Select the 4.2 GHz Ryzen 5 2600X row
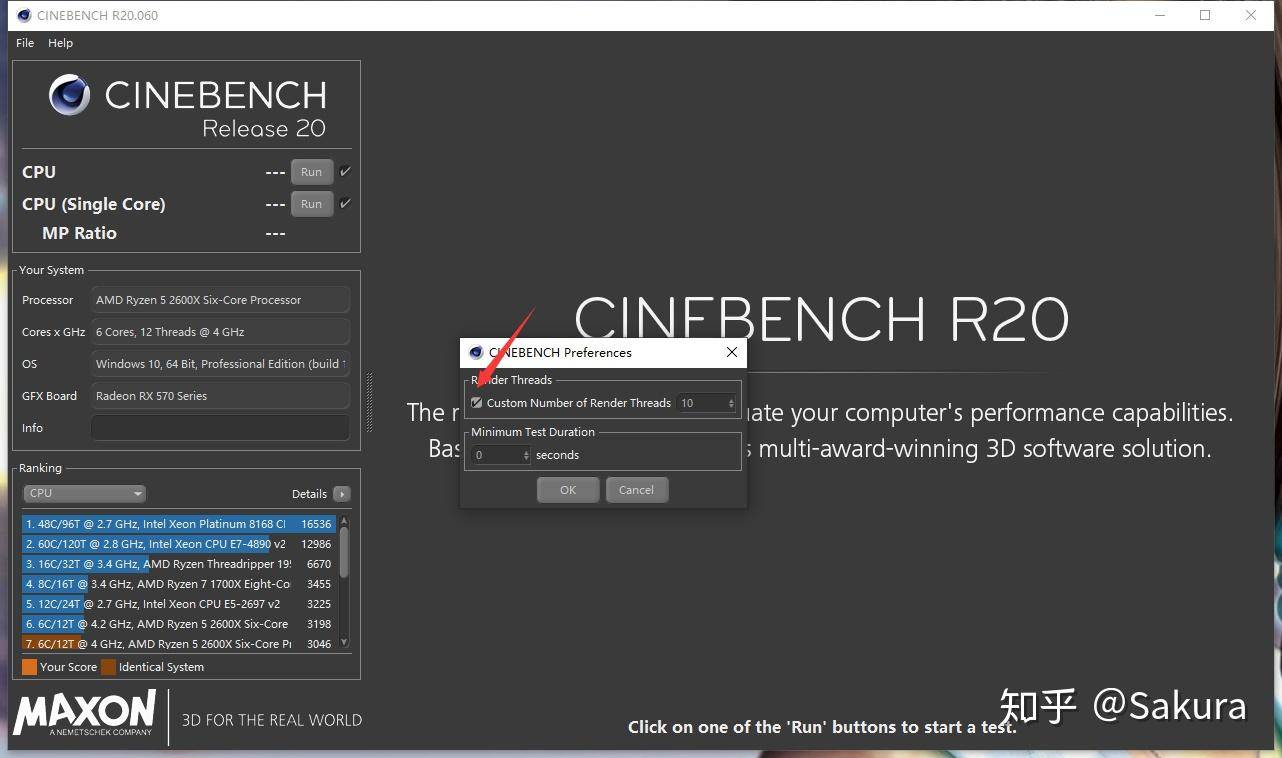Viewport: 1282px width, 758px height. point(179,624)
